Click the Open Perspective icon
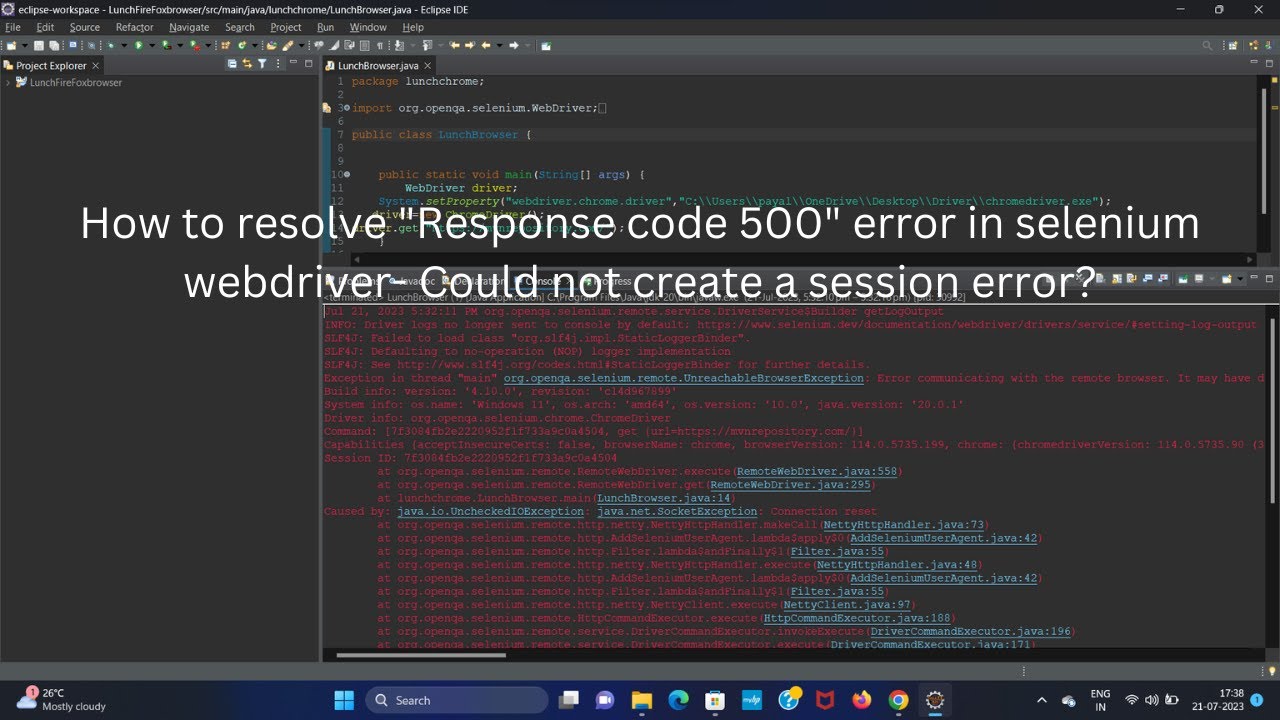 coord(1233,45)
